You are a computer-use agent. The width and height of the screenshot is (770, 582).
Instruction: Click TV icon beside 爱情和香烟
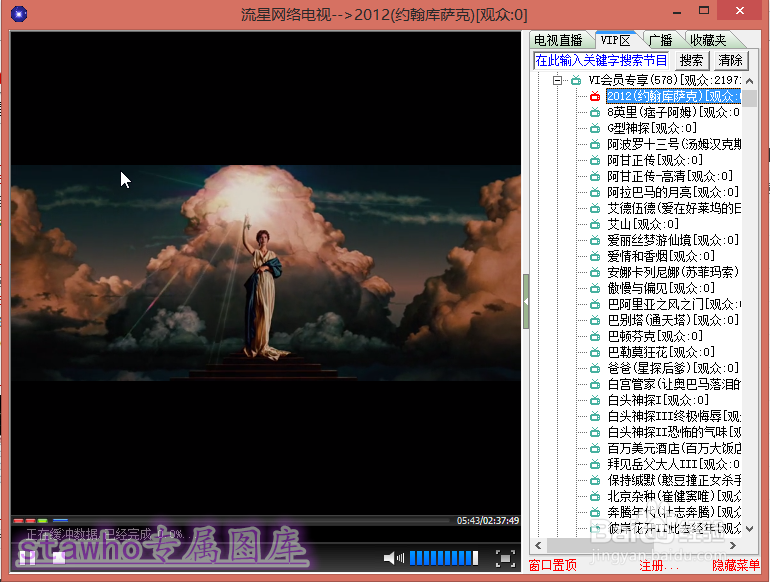pos(595,256)
